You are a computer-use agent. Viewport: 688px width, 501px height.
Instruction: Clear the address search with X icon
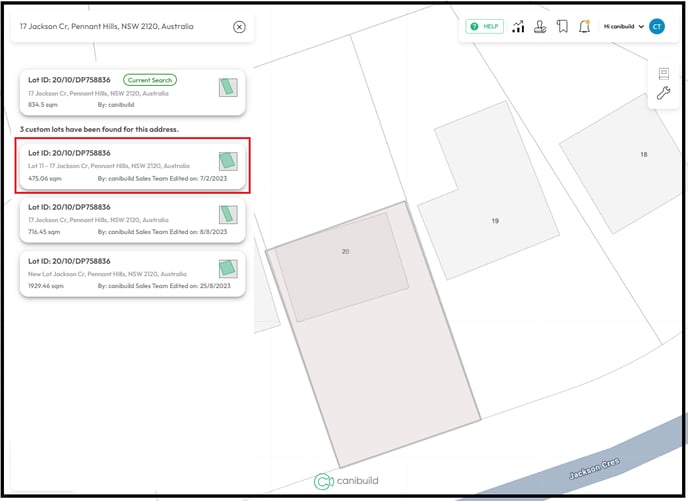(239, 27)
